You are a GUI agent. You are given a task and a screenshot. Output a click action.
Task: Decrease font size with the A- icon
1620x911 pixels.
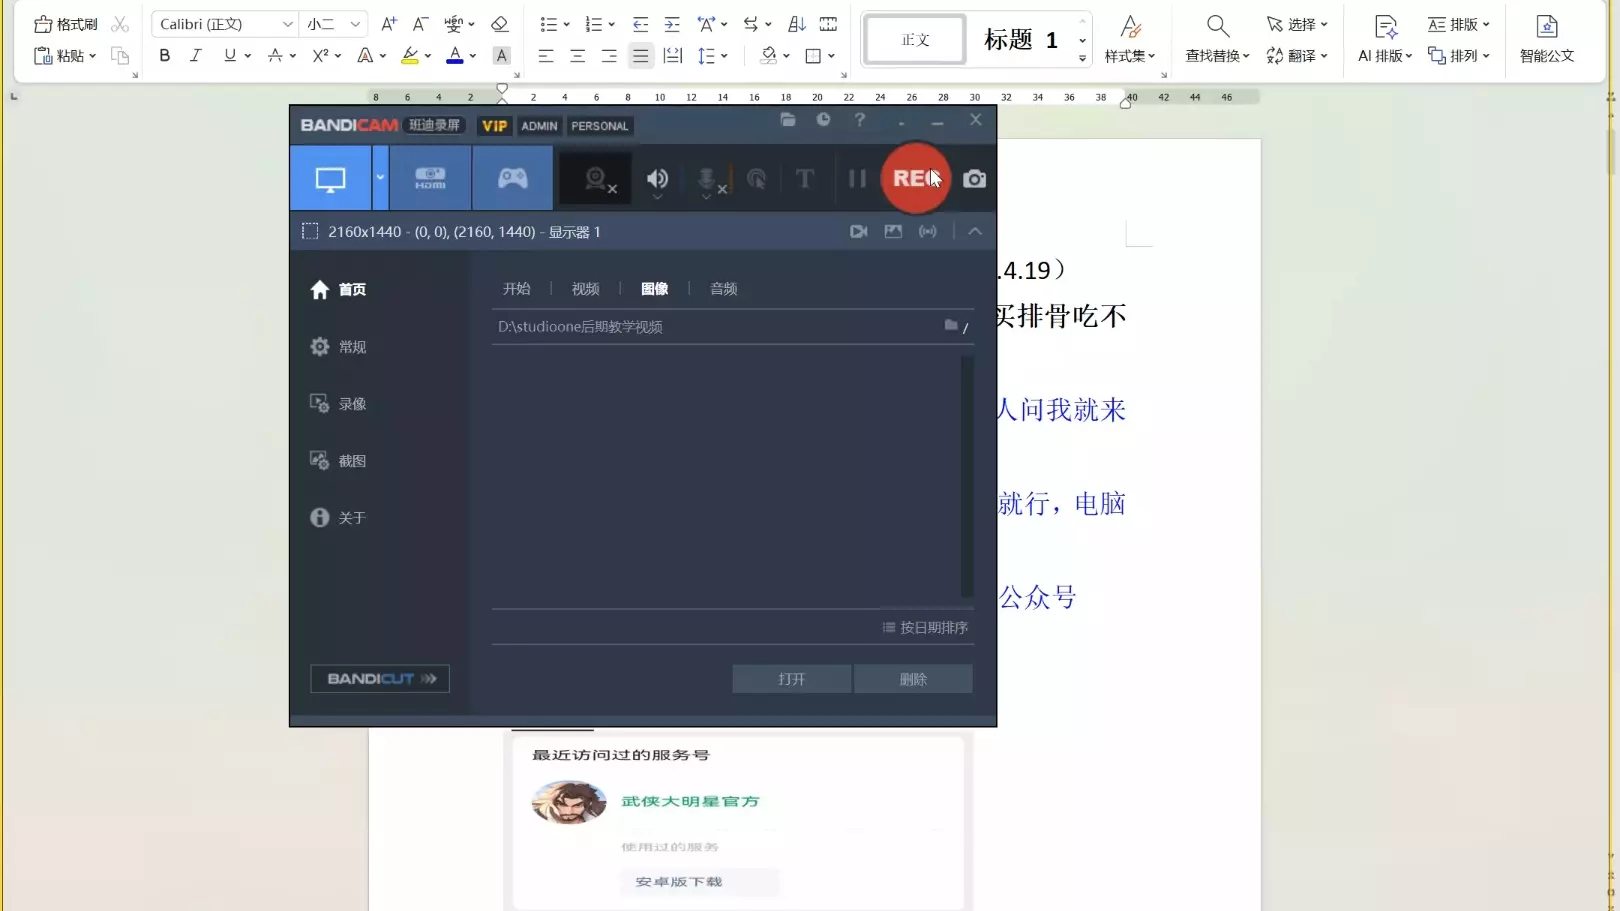(x=421, y=24)
